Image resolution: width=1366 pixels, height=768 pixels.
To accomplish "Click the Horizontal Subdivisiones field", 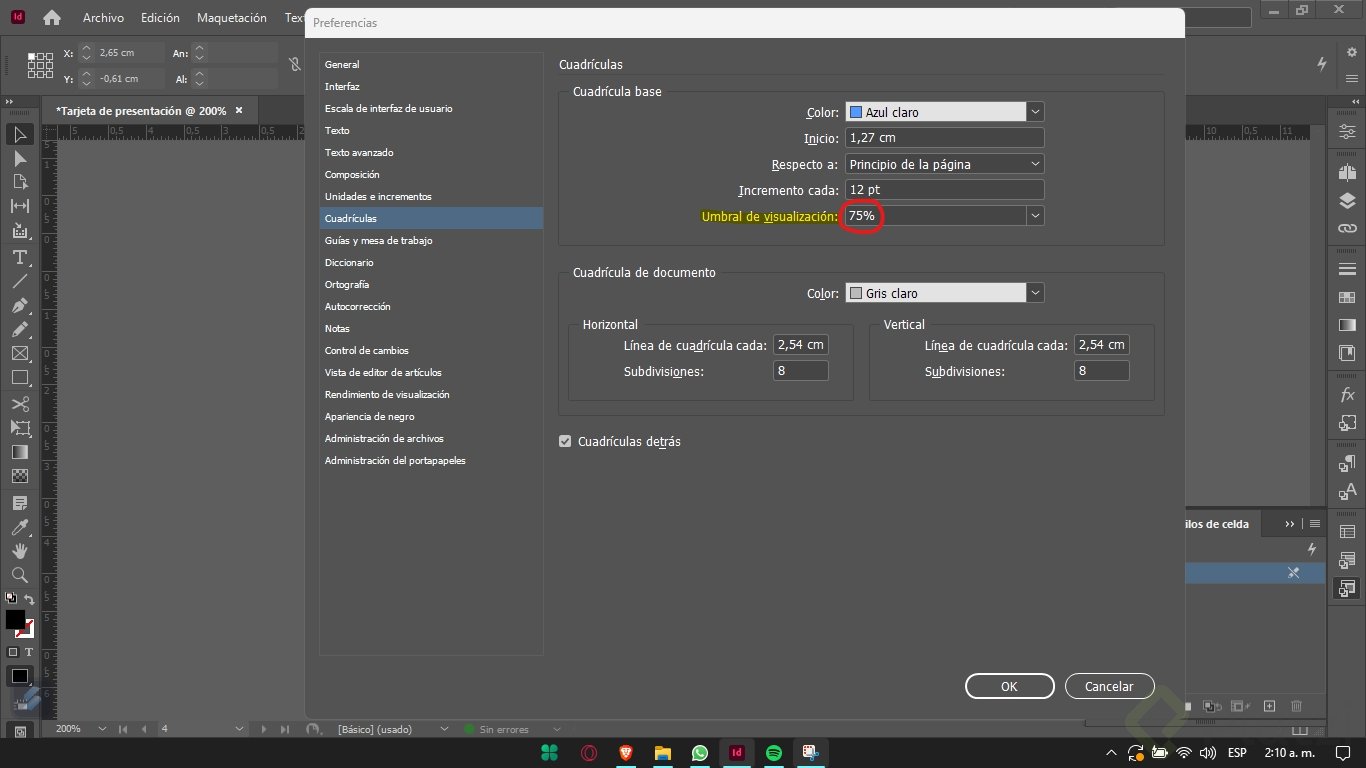I will (801, 370).
